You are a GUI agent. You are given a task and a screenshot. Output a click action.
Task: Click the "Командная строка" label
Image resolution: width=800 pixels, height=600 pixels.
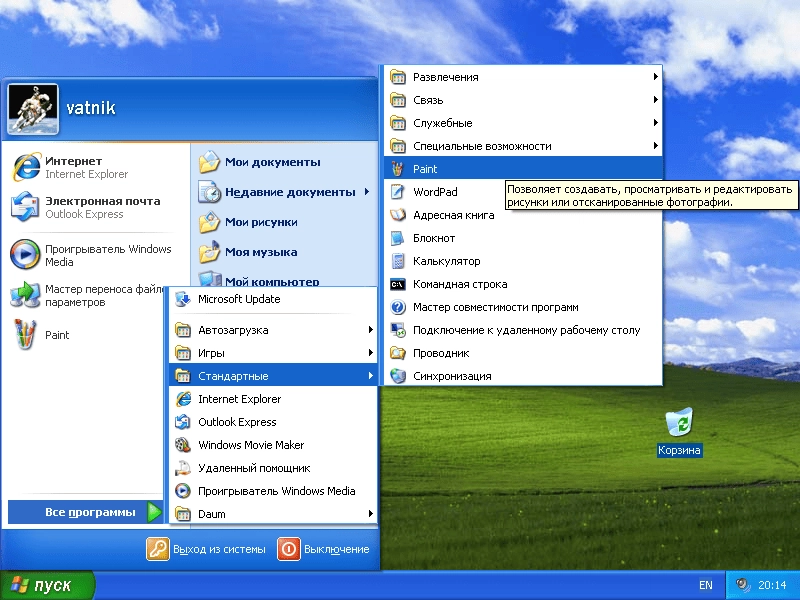click(x=460, y=284)
